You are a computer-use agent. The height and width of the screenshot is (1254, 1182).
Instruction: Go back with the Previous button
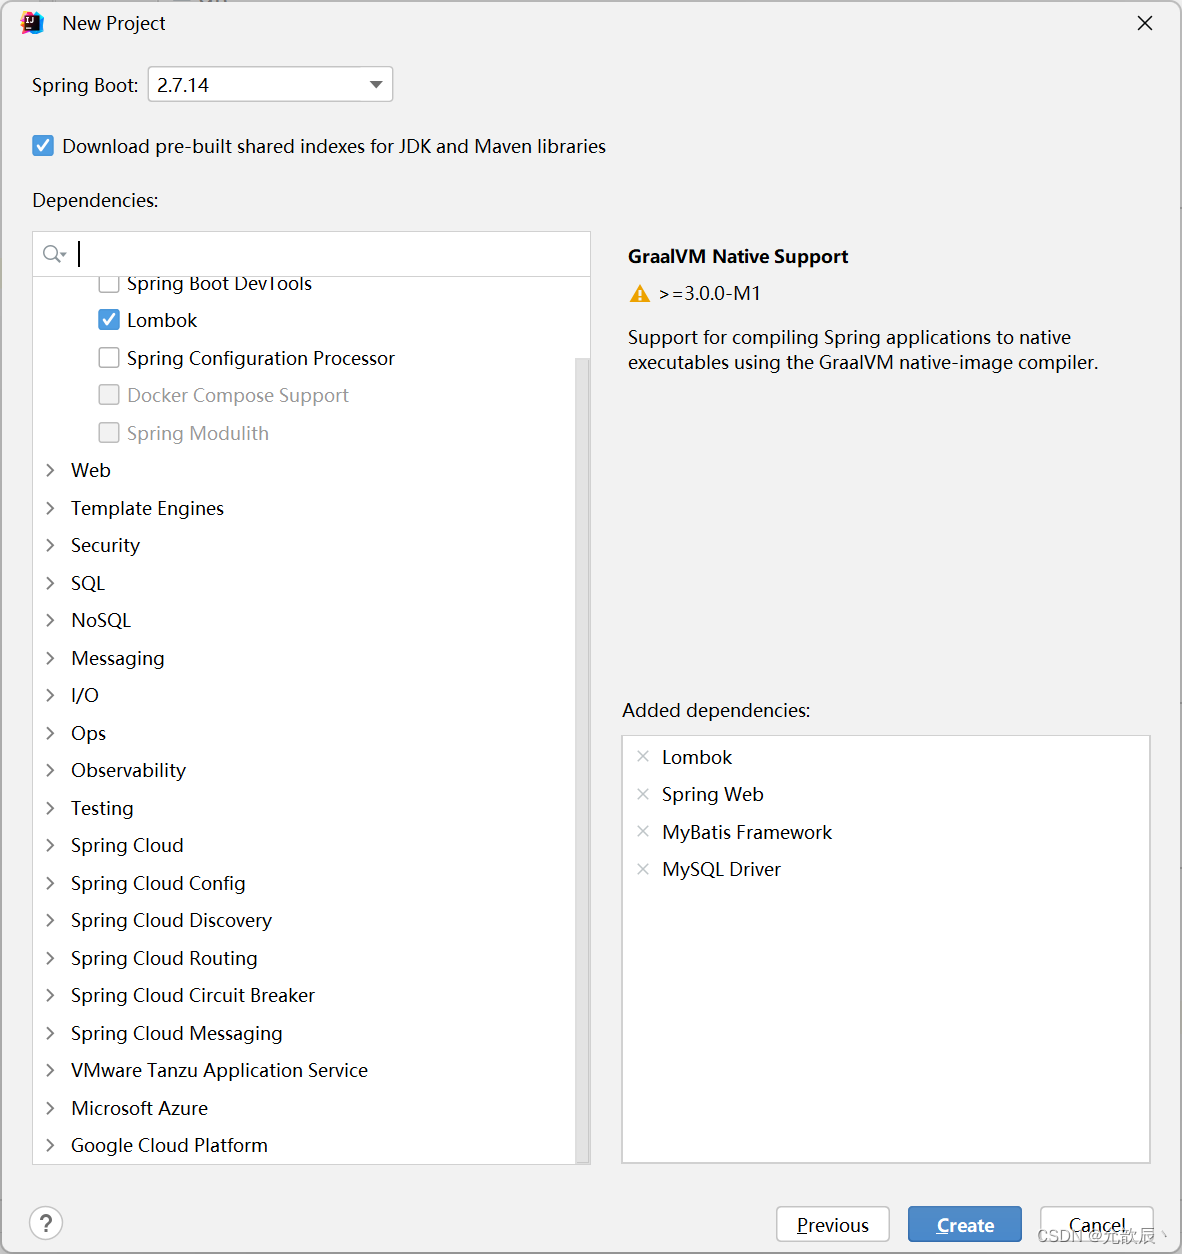833,1224
